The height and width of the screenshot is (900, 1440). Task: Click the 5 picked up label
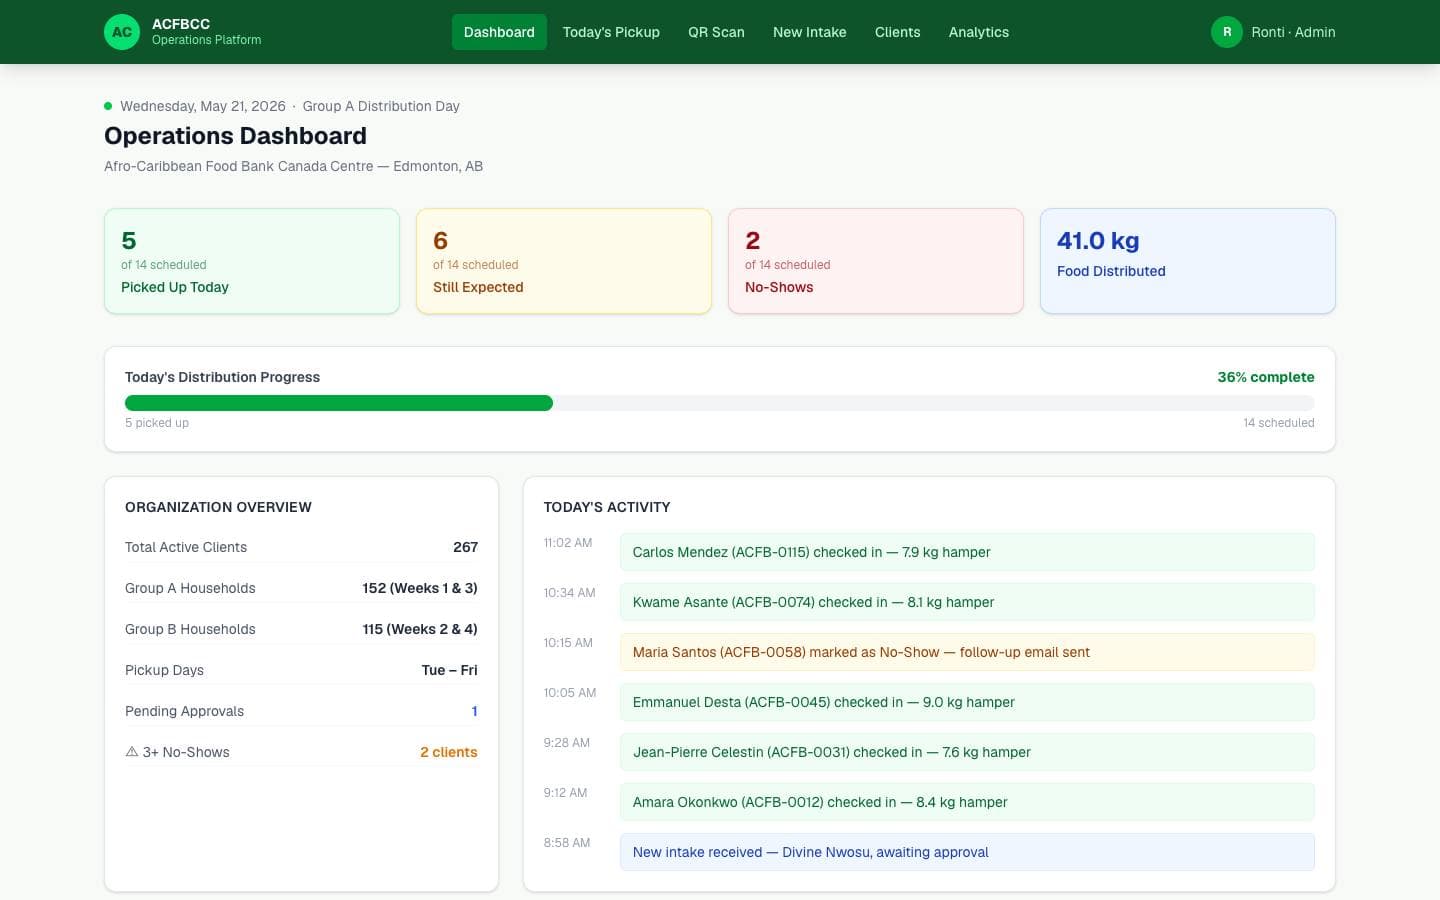click(157, 423)
